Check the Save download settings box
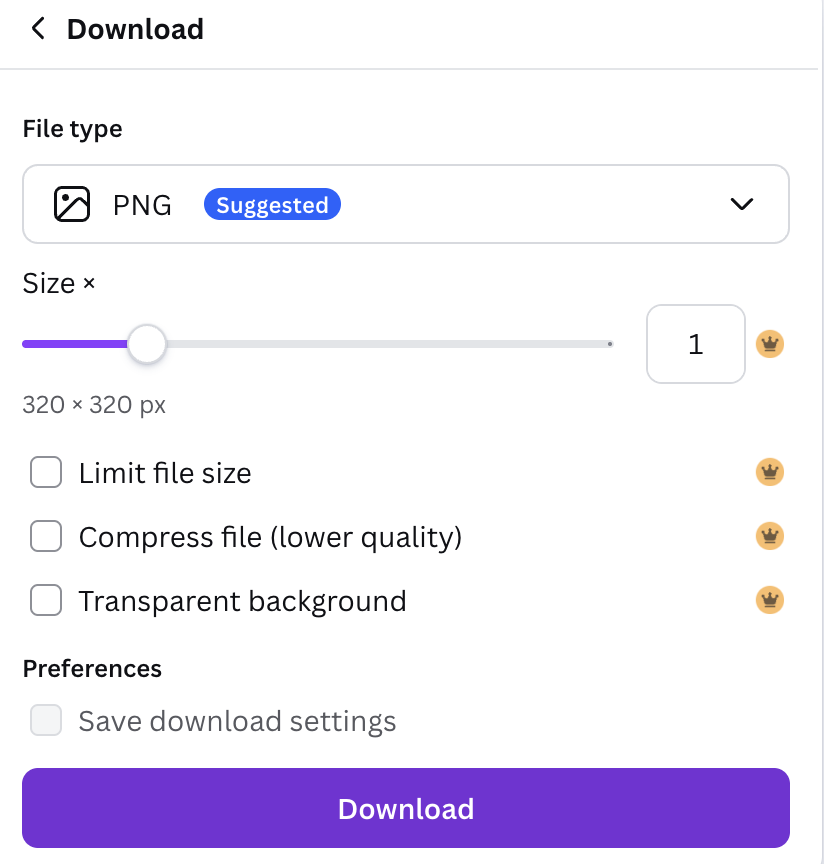The image size is (824, 864). (x=46, y=720)
